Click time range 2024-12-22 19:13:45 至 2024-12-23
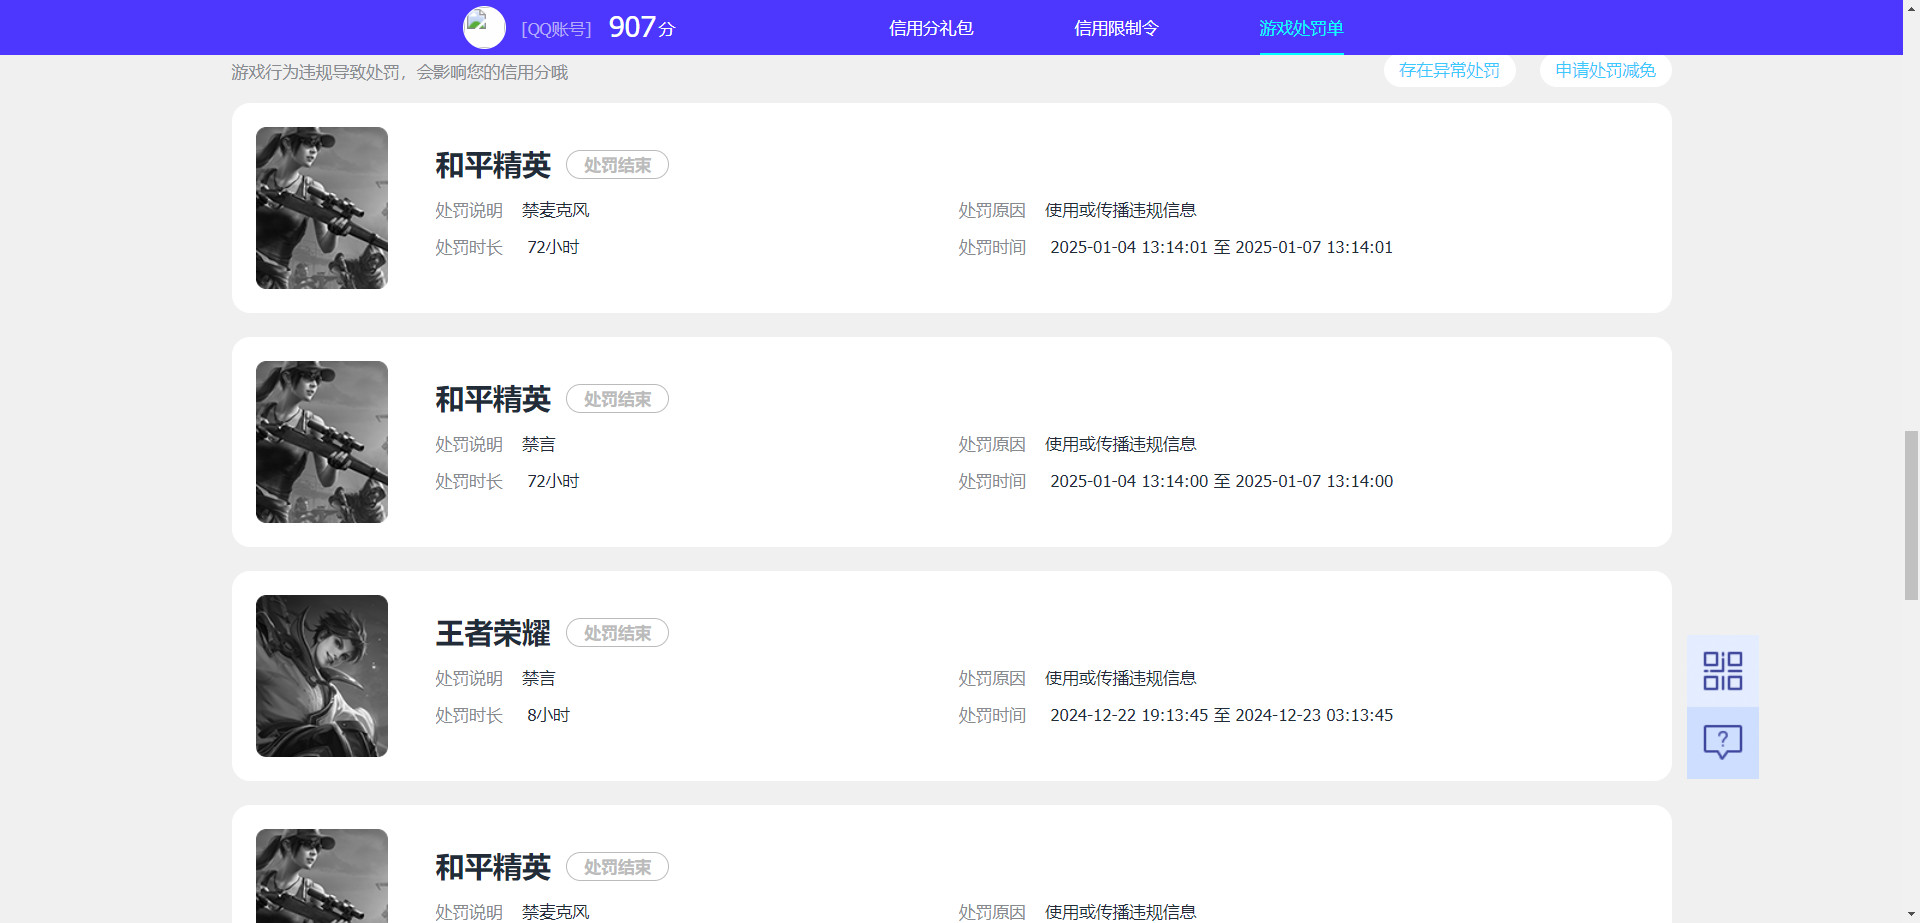Screen dimensions: 1920x923 [x=1221, y=715]
